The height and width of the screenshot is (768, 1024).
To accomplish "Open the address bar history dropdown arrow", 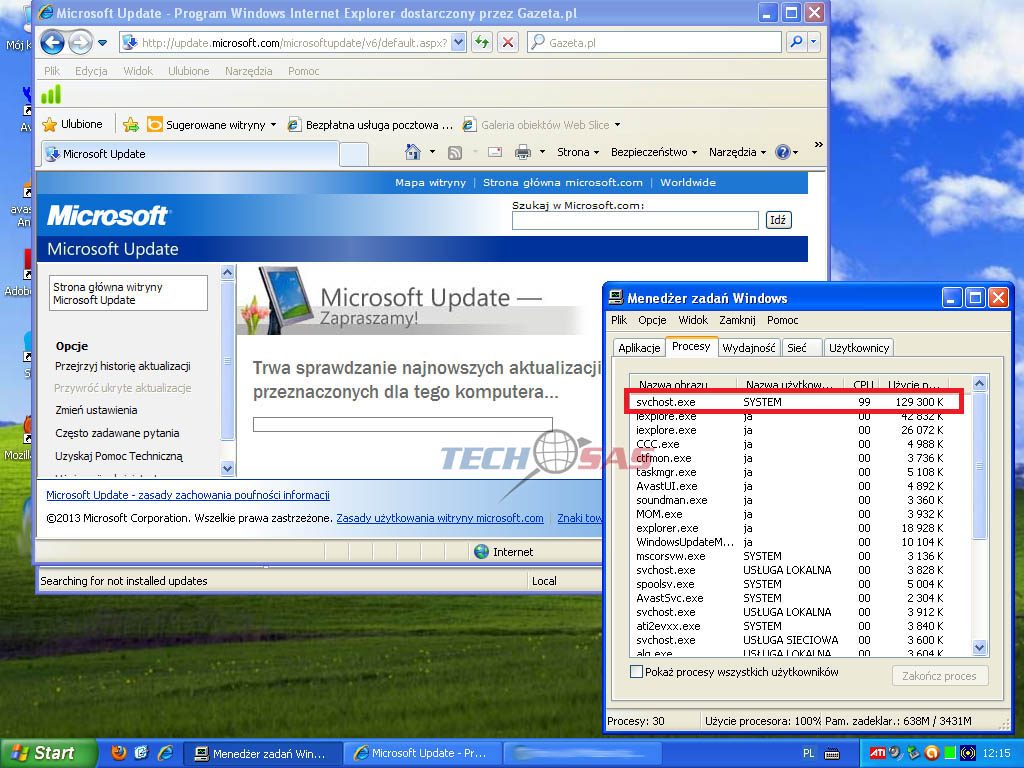I will tap(458, 42).
